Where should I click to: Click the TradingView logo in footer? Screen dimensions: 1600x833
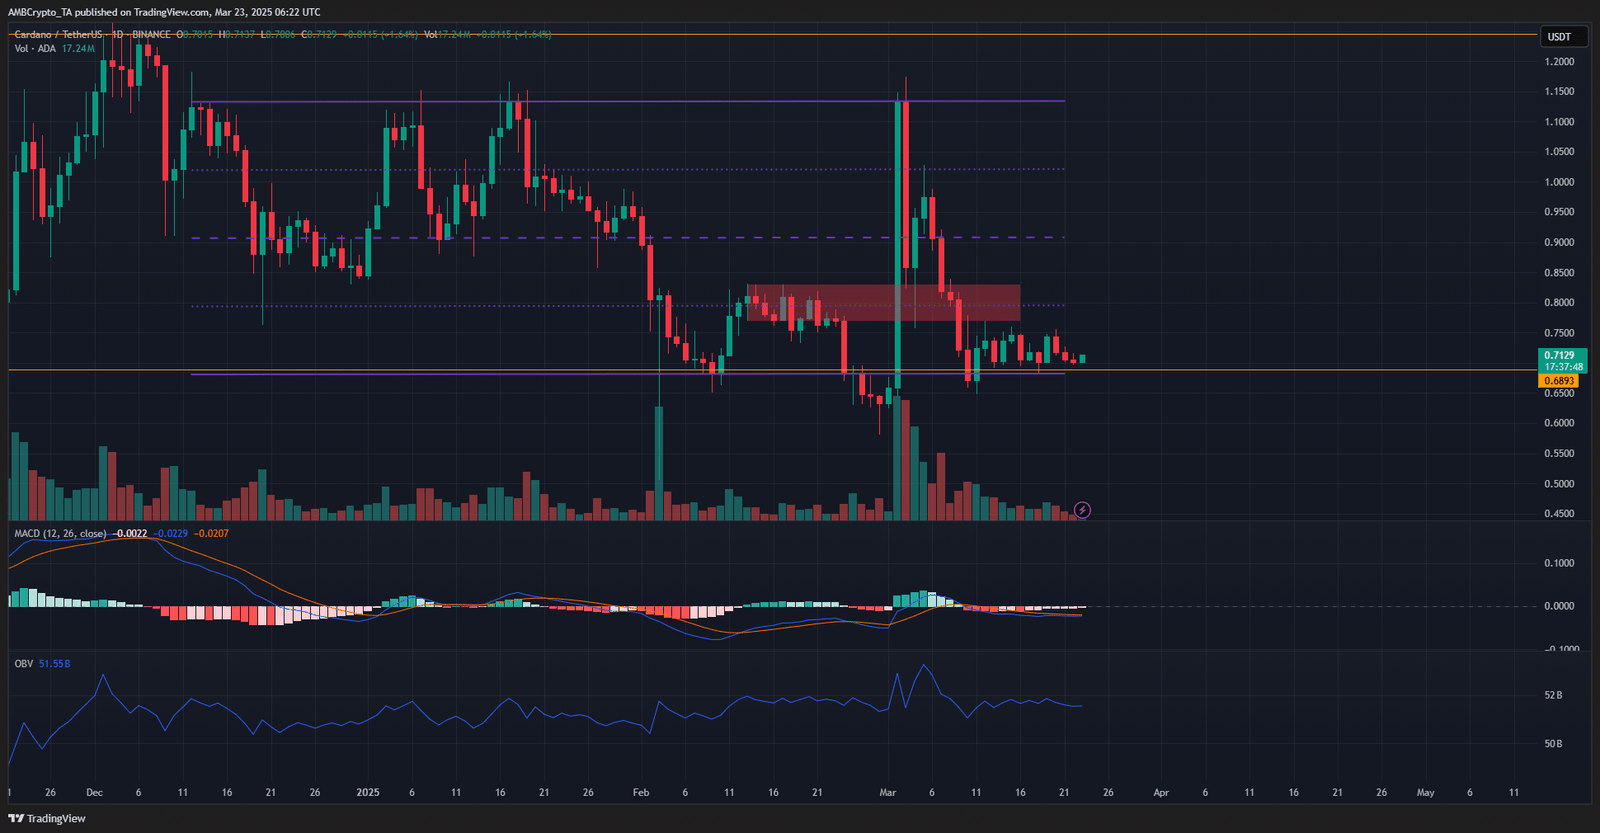(x=46, y=818)
